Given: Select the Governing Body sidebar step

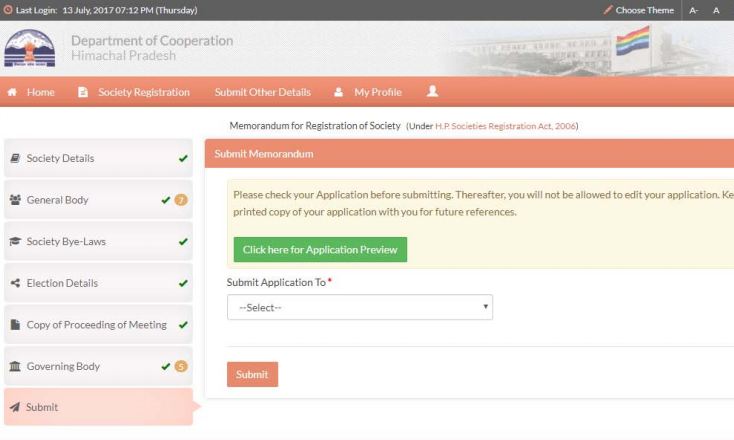Looking at the screenshot, I should pyautogui.click(x=98, y=366).
